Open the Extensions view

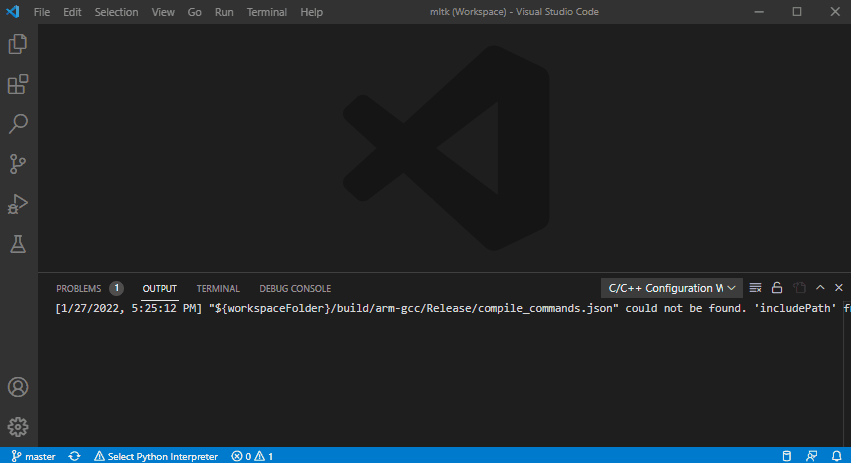coord(18,84)
